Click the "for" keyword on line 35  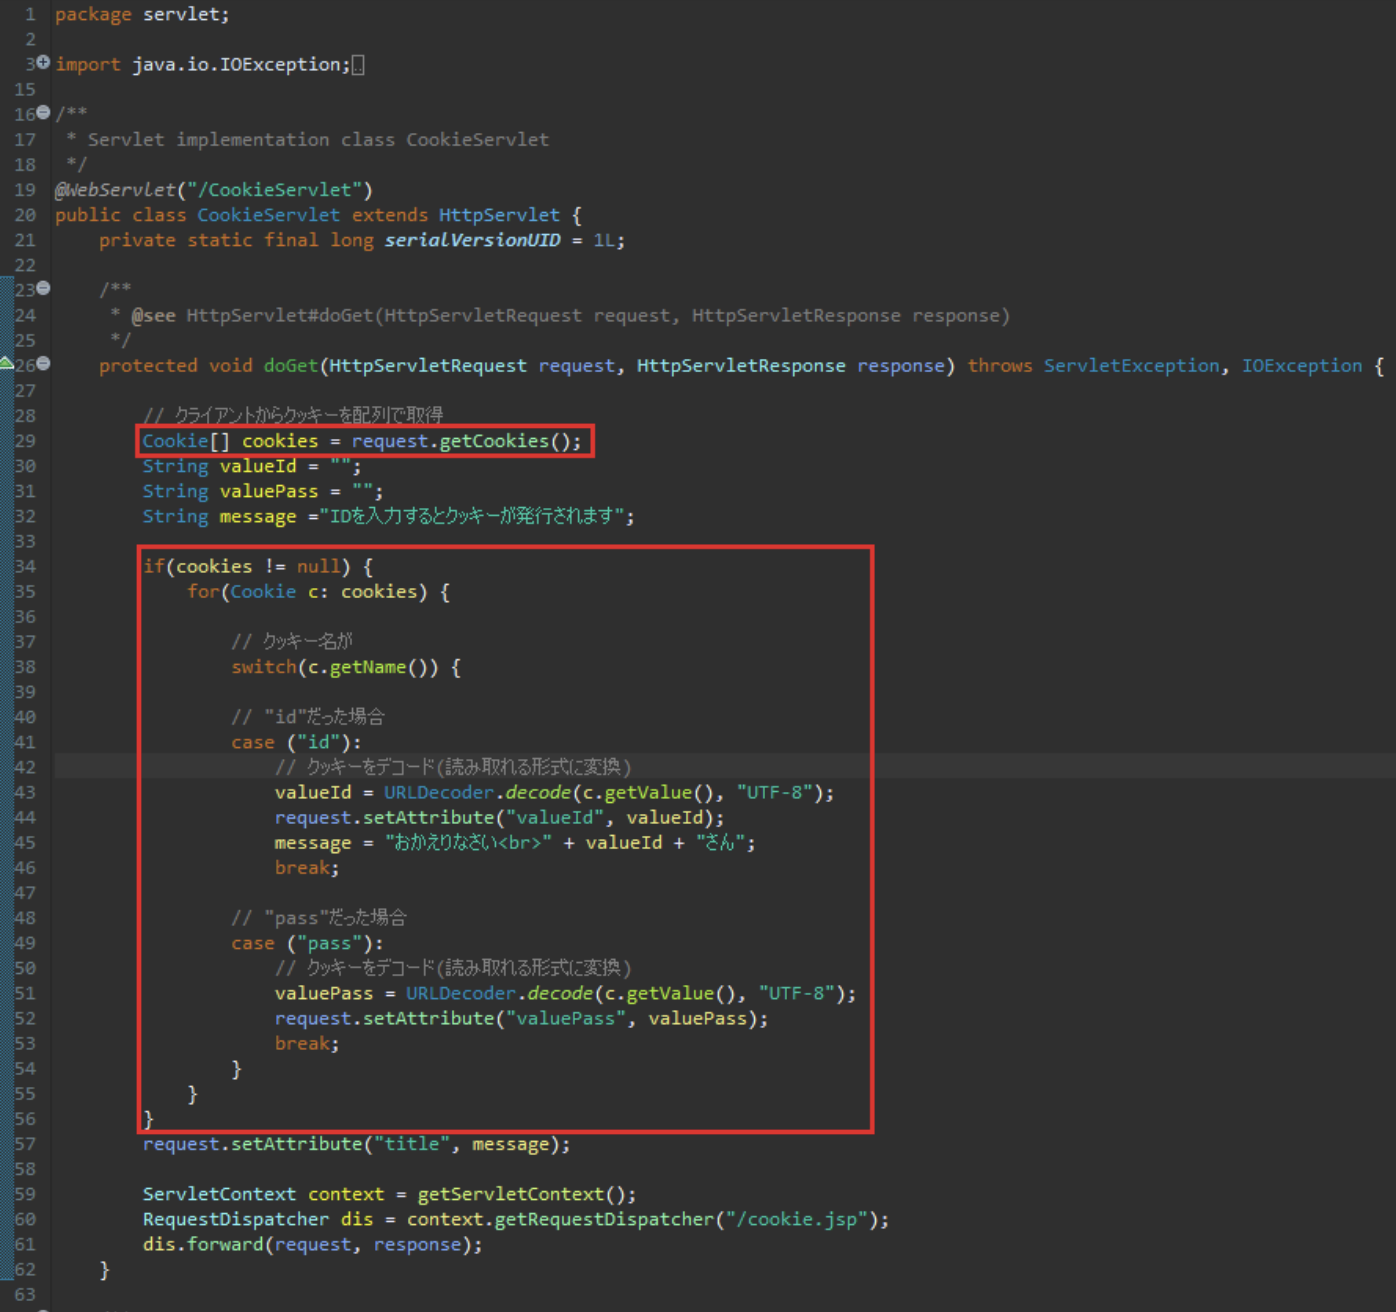click(203, 592)
